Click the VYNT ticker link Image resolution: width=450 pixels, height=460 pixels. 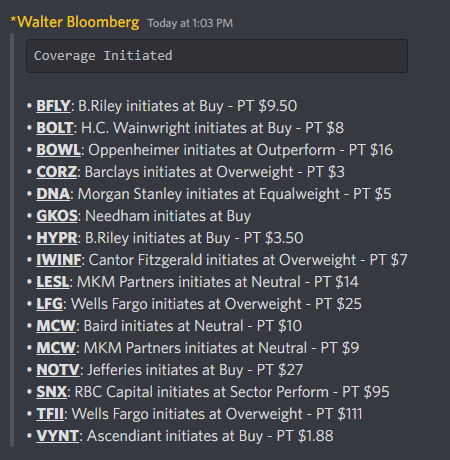pos(57,436)
